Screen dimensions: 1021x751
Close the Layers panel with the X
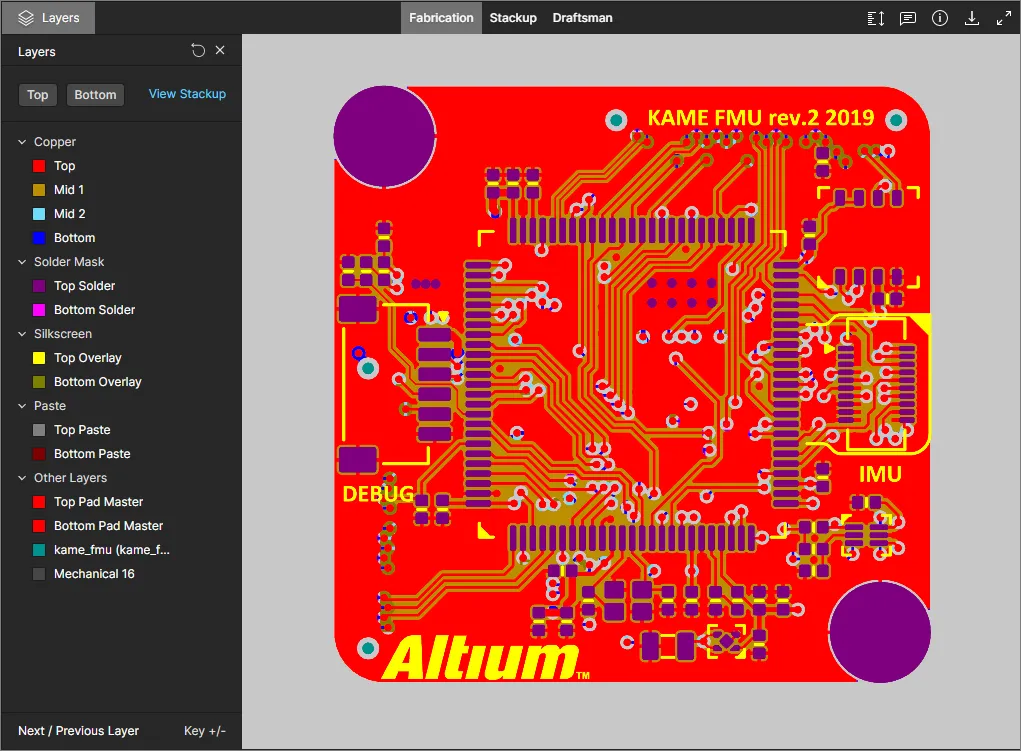[x=220, y=51]
